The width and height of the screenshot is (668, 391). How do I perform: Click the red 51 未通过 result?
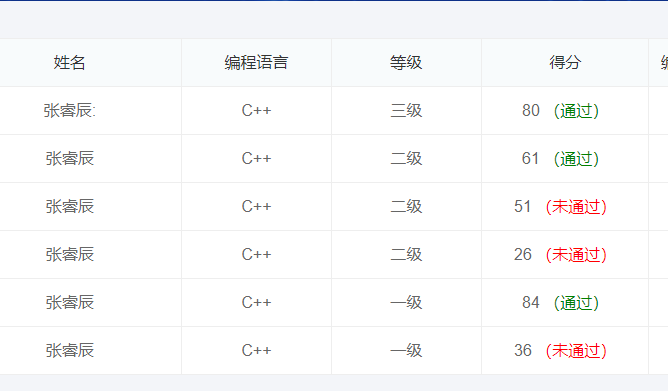[x=560, y=207]
